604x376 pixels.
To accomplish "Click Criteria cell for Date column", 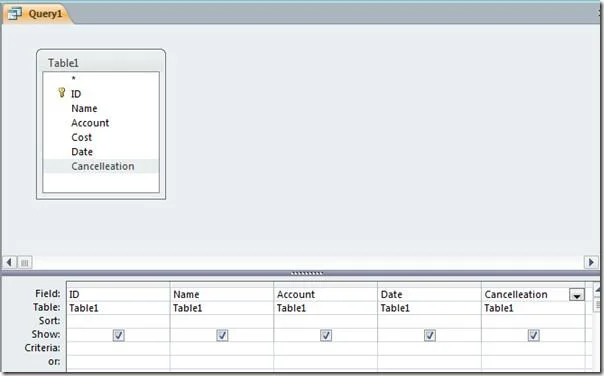I will coord(430,348).
